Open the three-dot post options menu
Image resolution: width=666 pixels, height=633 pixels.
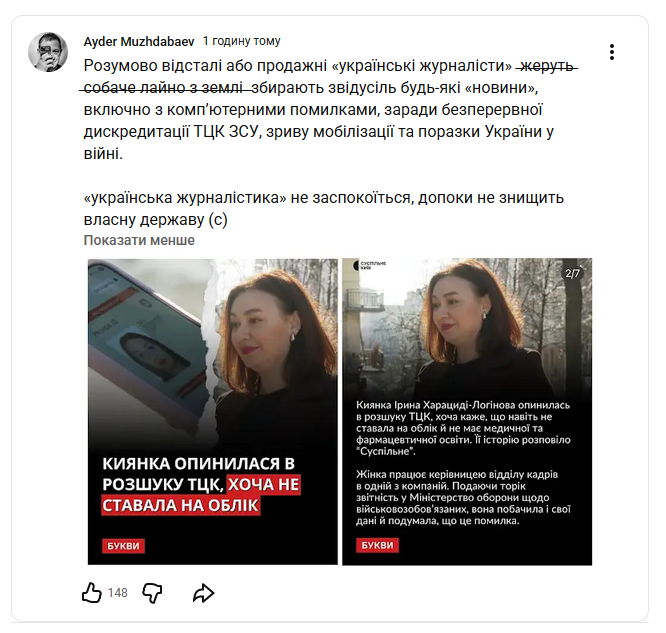pos(611,52)
